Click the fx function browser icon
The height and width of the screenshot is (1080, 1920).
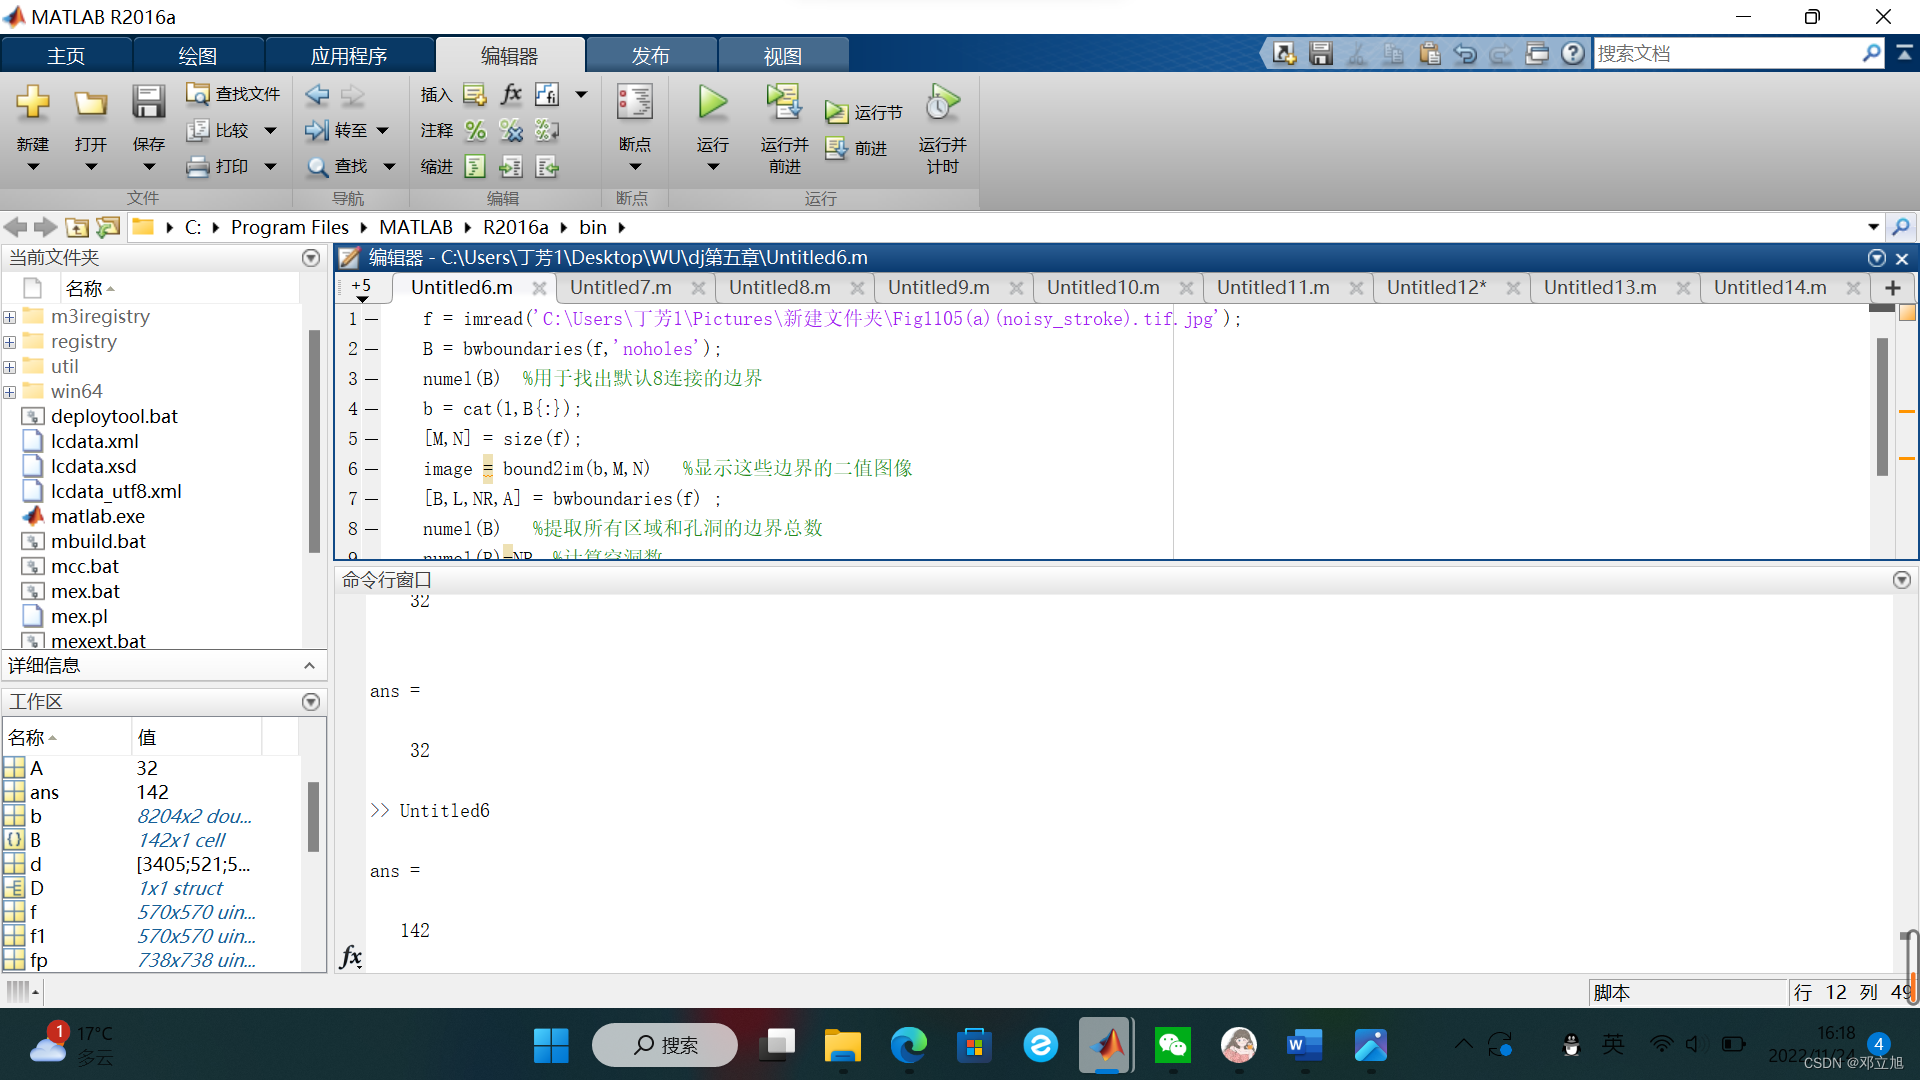[x=351, y=957]
